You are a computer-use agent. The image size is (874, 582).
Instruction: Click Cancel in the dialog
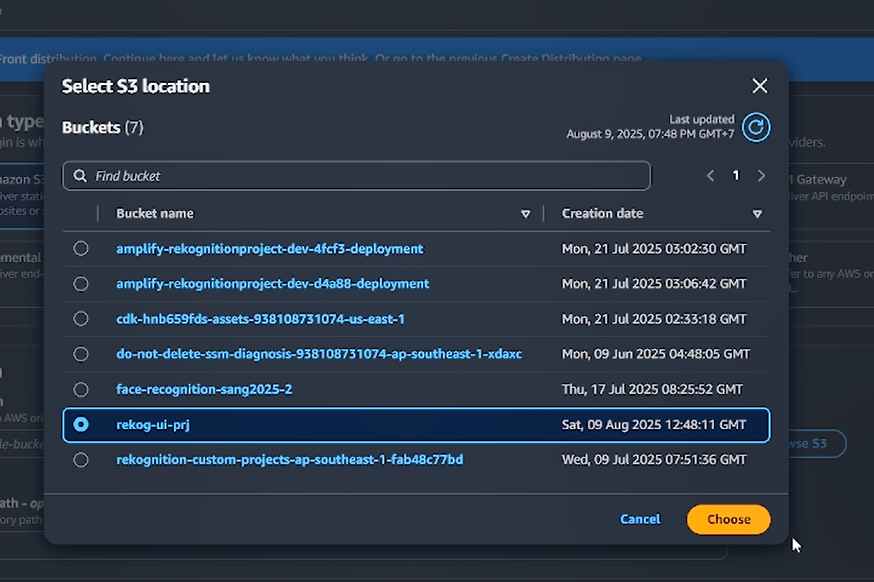[640, 519]
